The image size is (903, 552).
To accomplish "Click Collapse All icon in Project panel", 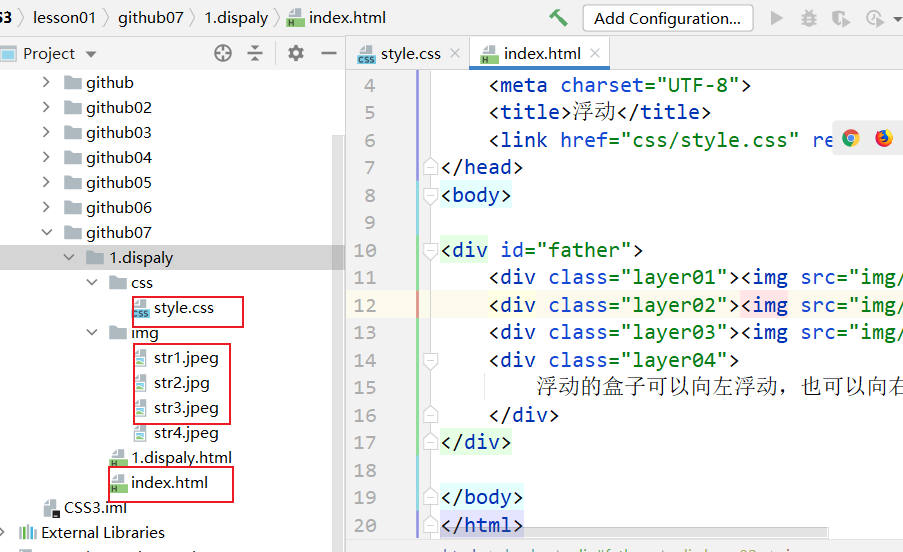I will 255,53.
